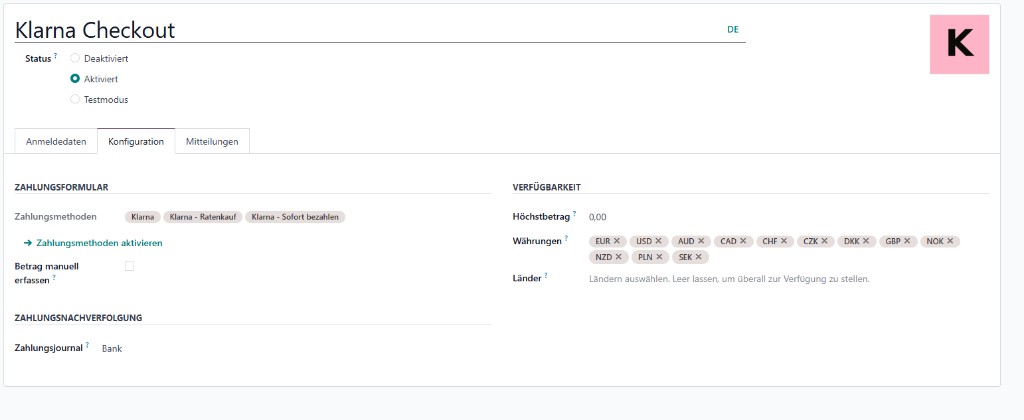This screenshot has height=420, width=1024.
Task: Switch to the Konfiguration tab
Action: point(136,142)
